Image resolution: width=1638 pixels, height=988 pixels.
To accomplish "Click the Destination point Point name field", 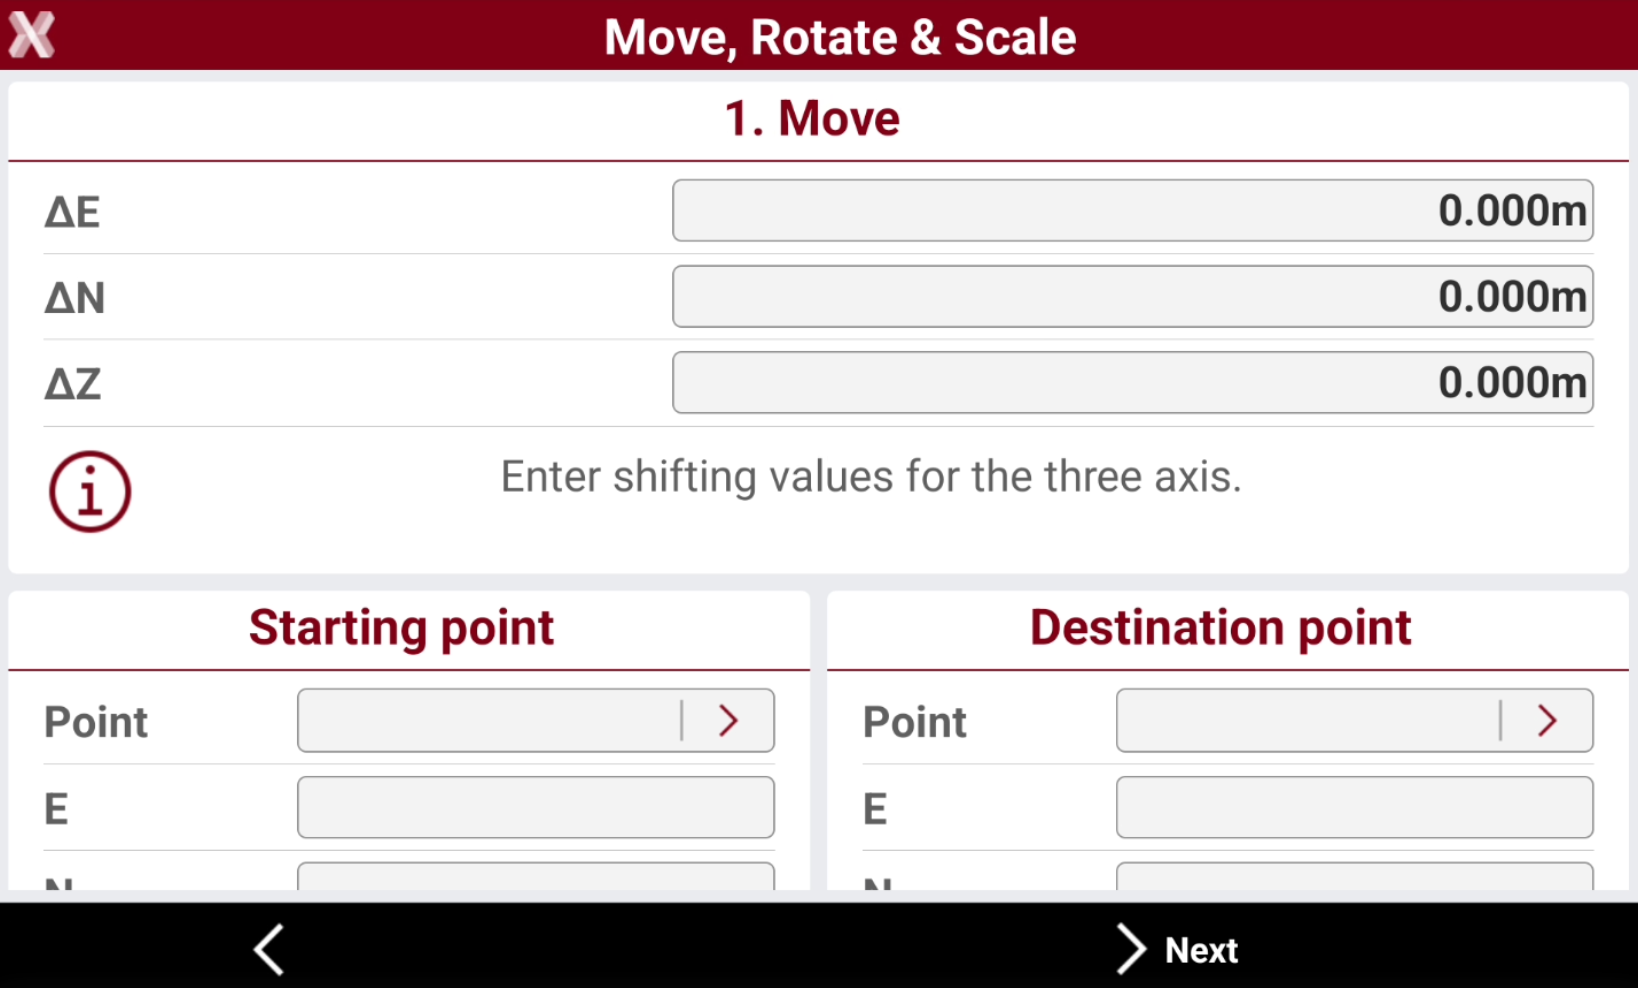I will [1308, 720].
